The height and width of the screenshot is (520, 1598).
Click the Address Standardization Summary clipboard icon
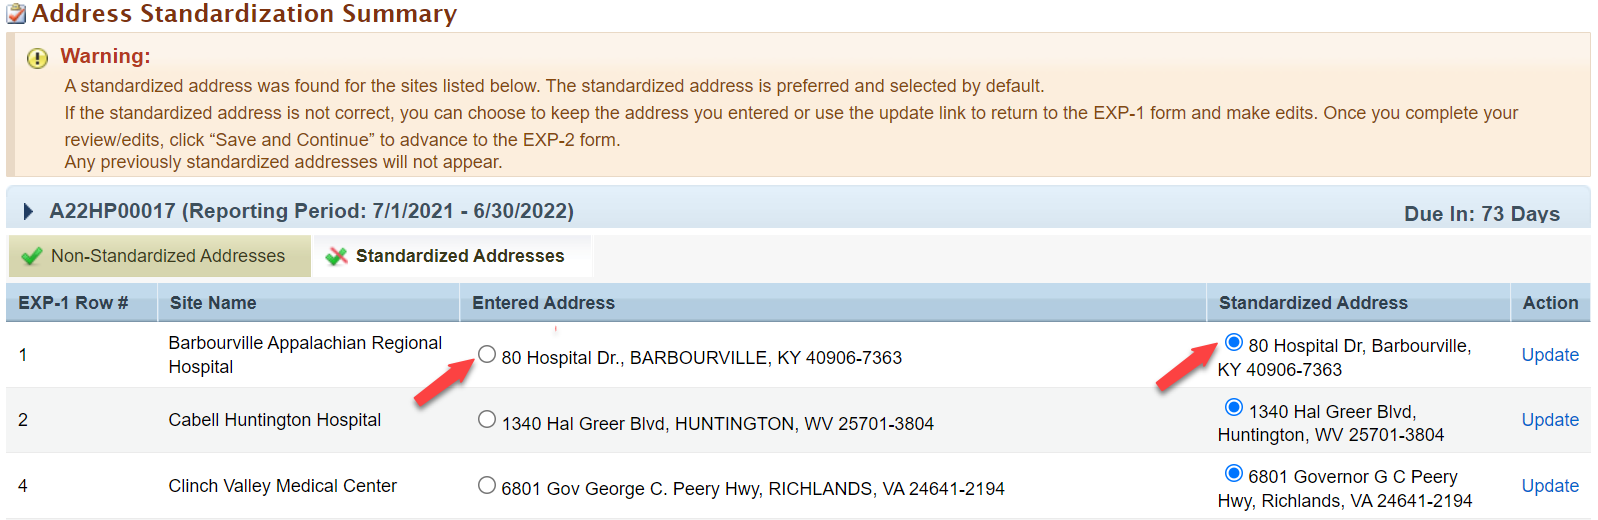pyautogui.click(x=16, y=14)
